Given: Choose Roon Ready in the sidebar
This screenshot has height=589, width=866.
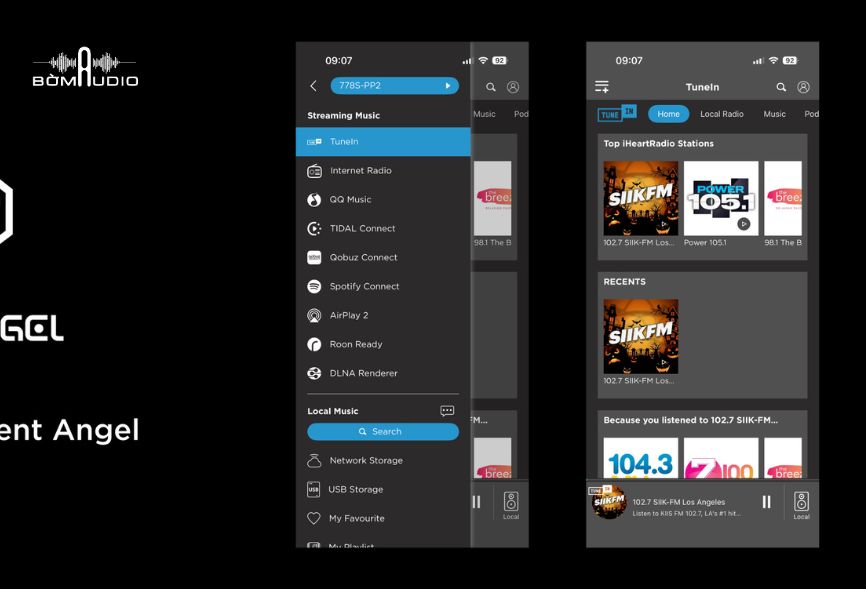Looking at the screenshot, I should pos(383,344).
